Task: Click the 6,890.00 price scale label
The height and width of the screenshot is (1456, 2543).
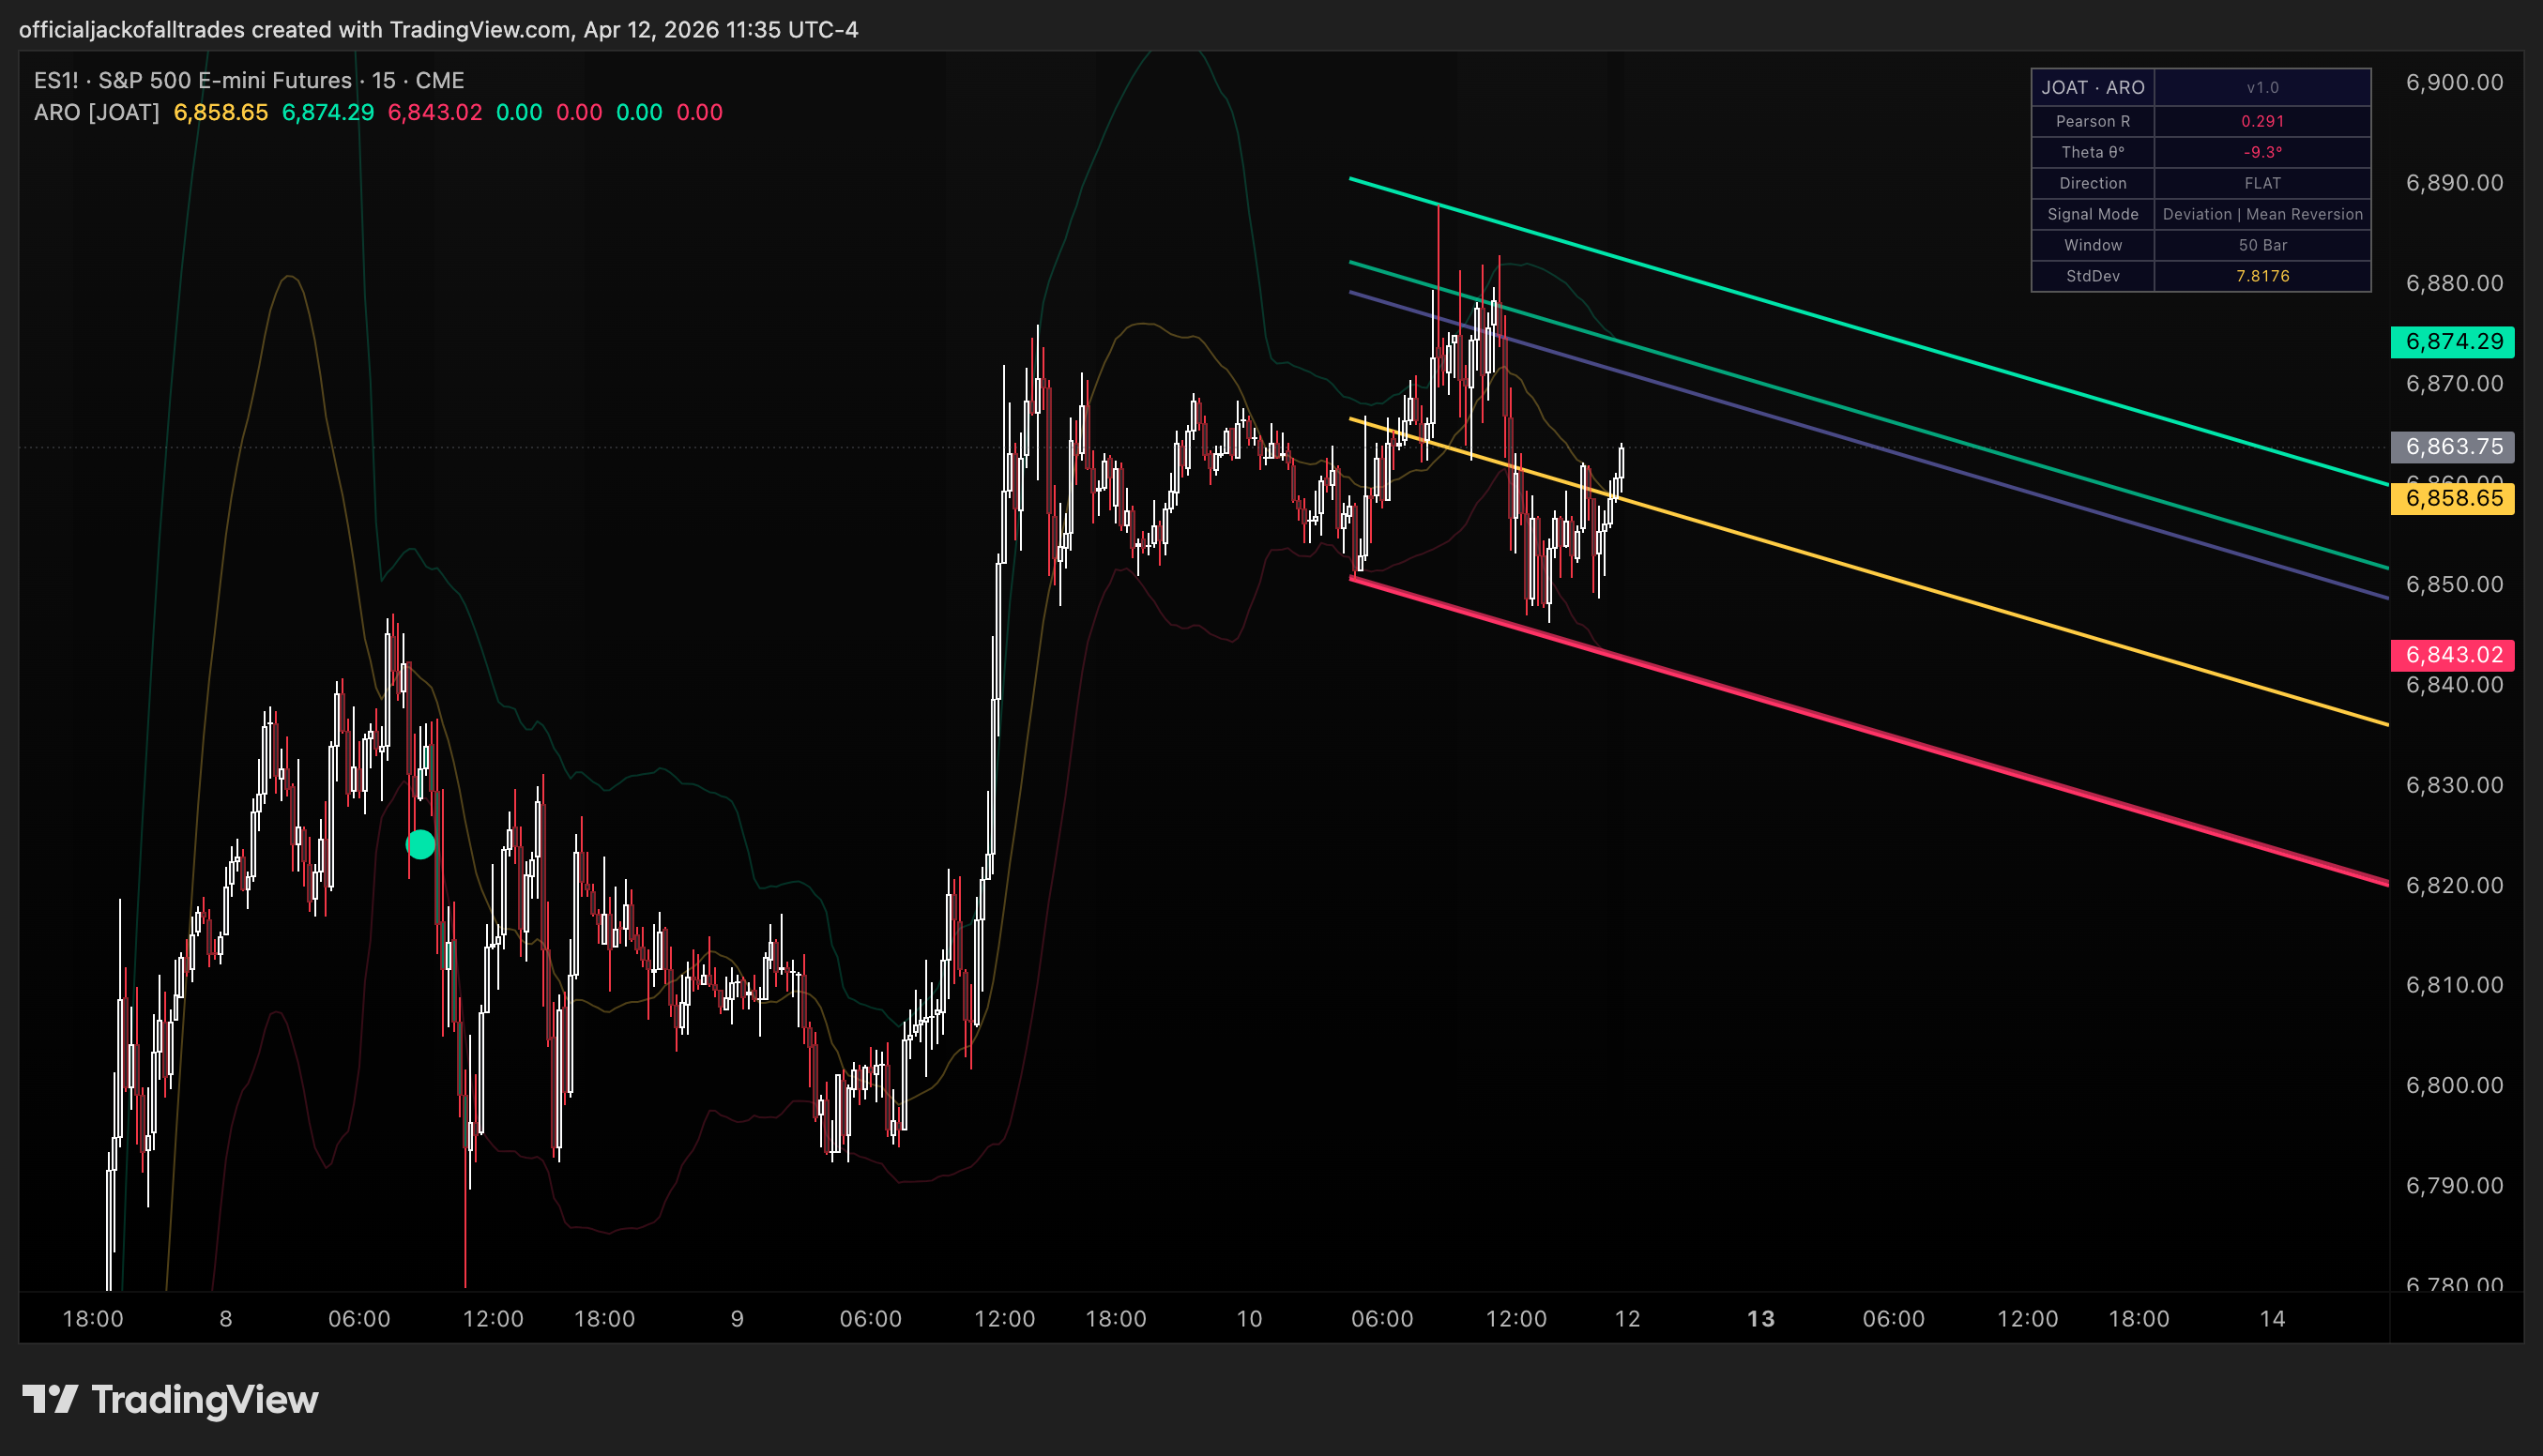Action: pyautogui.click(x=2454, y=183)
